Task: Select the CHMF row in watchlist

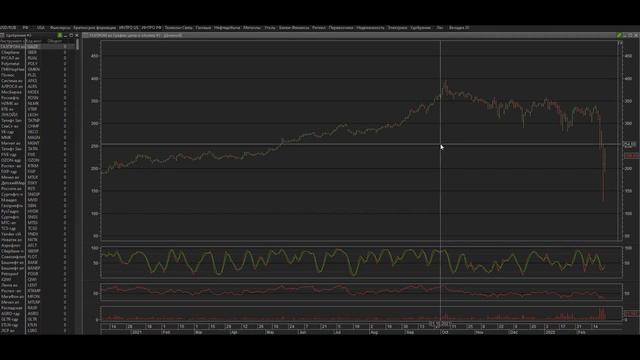Action: click(38, 126)
